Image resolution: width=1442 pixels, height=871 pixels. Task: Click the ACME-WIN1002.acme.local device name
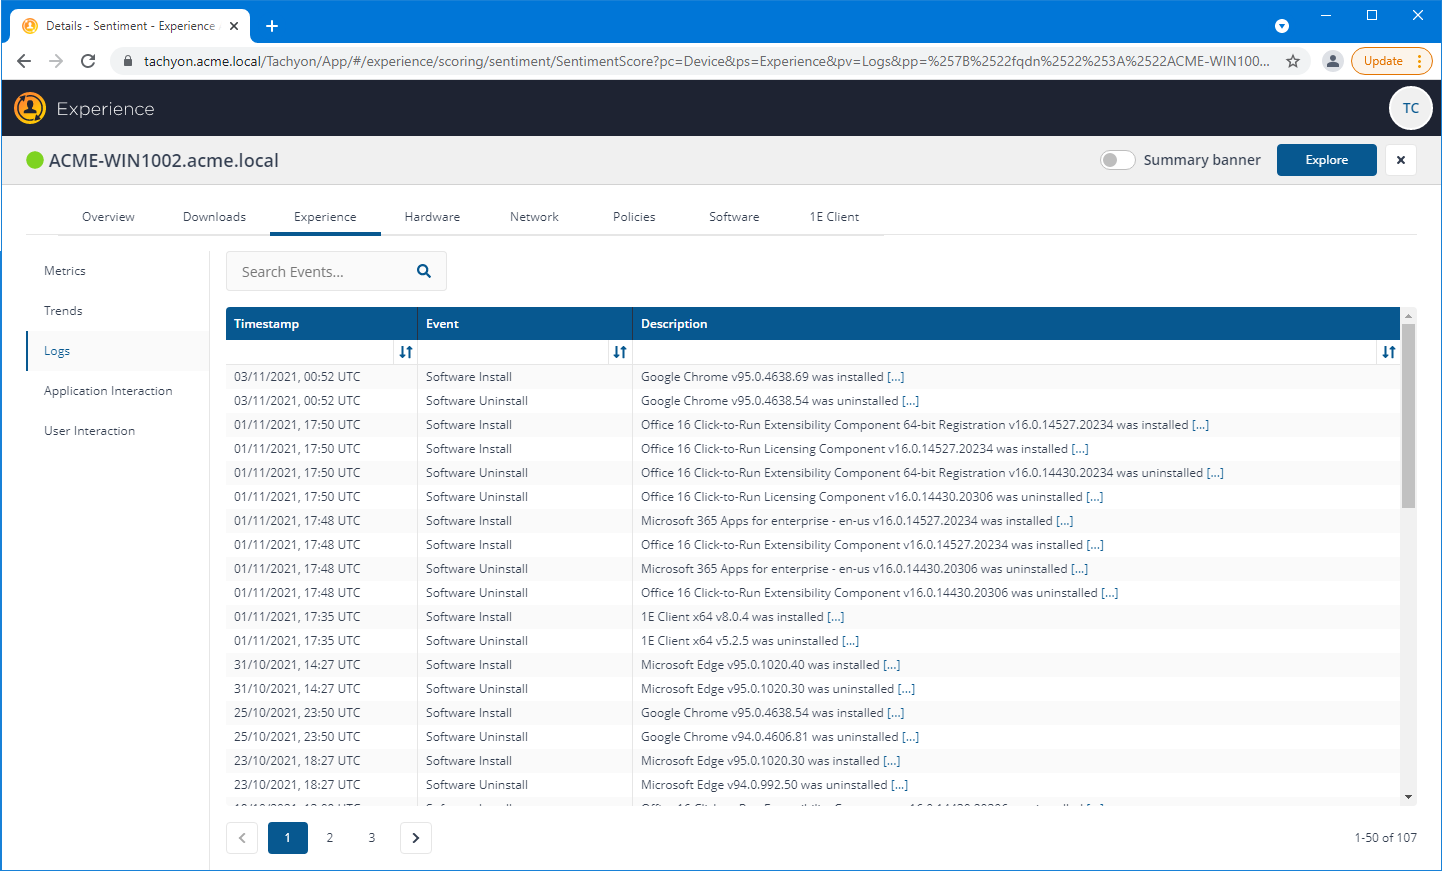164,160
